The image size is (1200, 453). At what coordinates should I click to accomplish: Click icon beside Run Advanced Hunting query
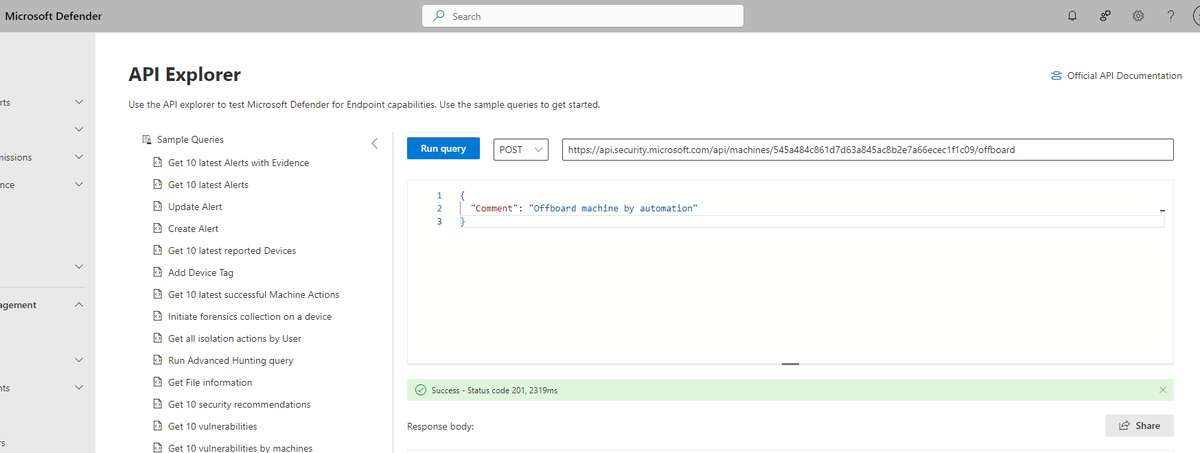pos(157,361)
